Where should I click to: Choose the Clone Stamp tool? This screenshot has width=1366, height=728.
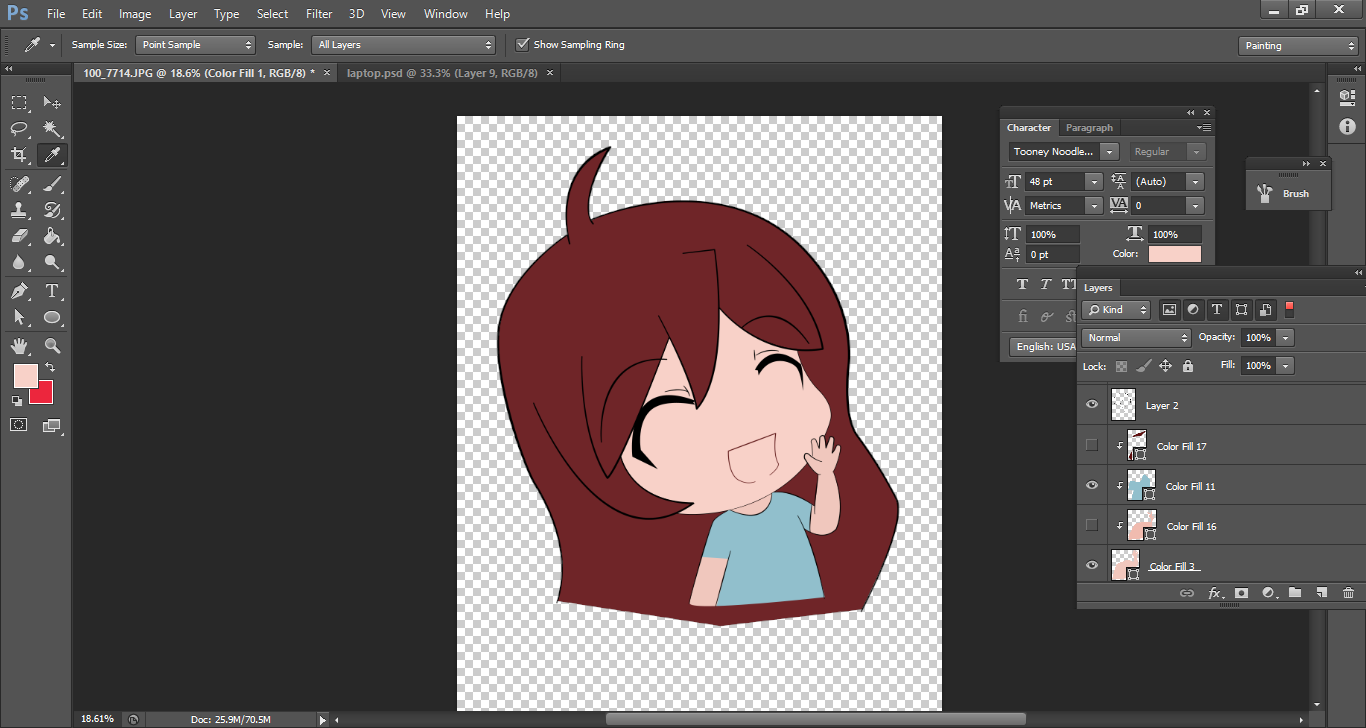coord(19,210)
